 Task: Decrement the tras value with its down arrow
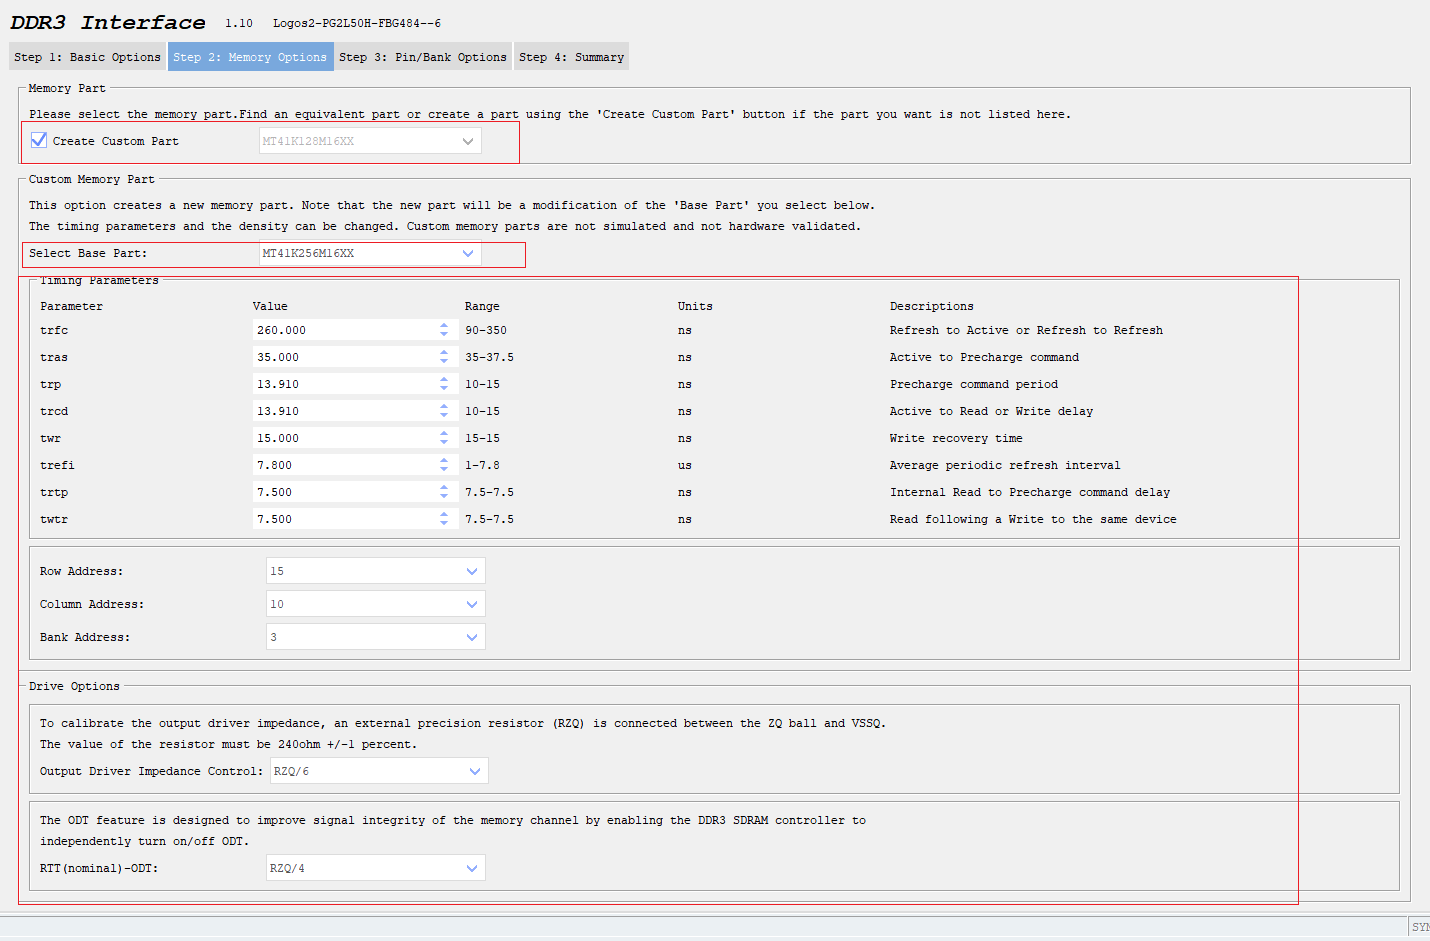click(x=444, y=360)
